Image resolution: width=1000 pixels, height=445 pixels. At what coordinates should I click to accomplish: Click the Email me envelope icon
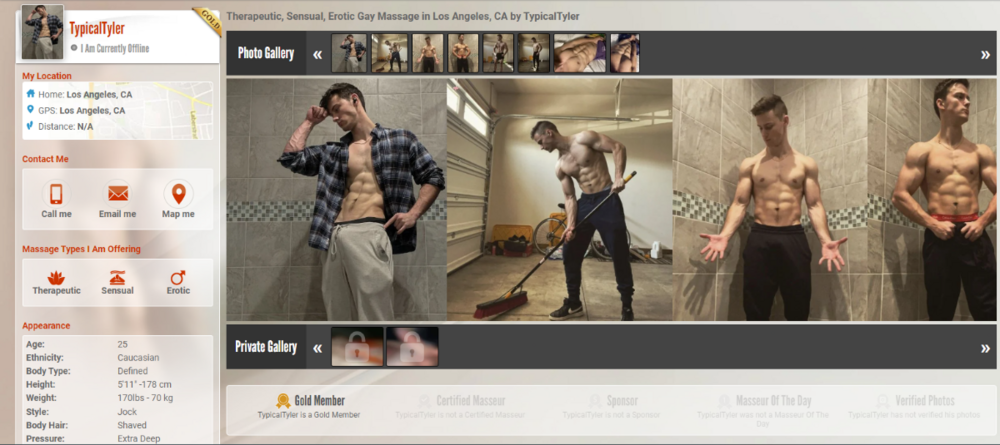pos(117,194)
